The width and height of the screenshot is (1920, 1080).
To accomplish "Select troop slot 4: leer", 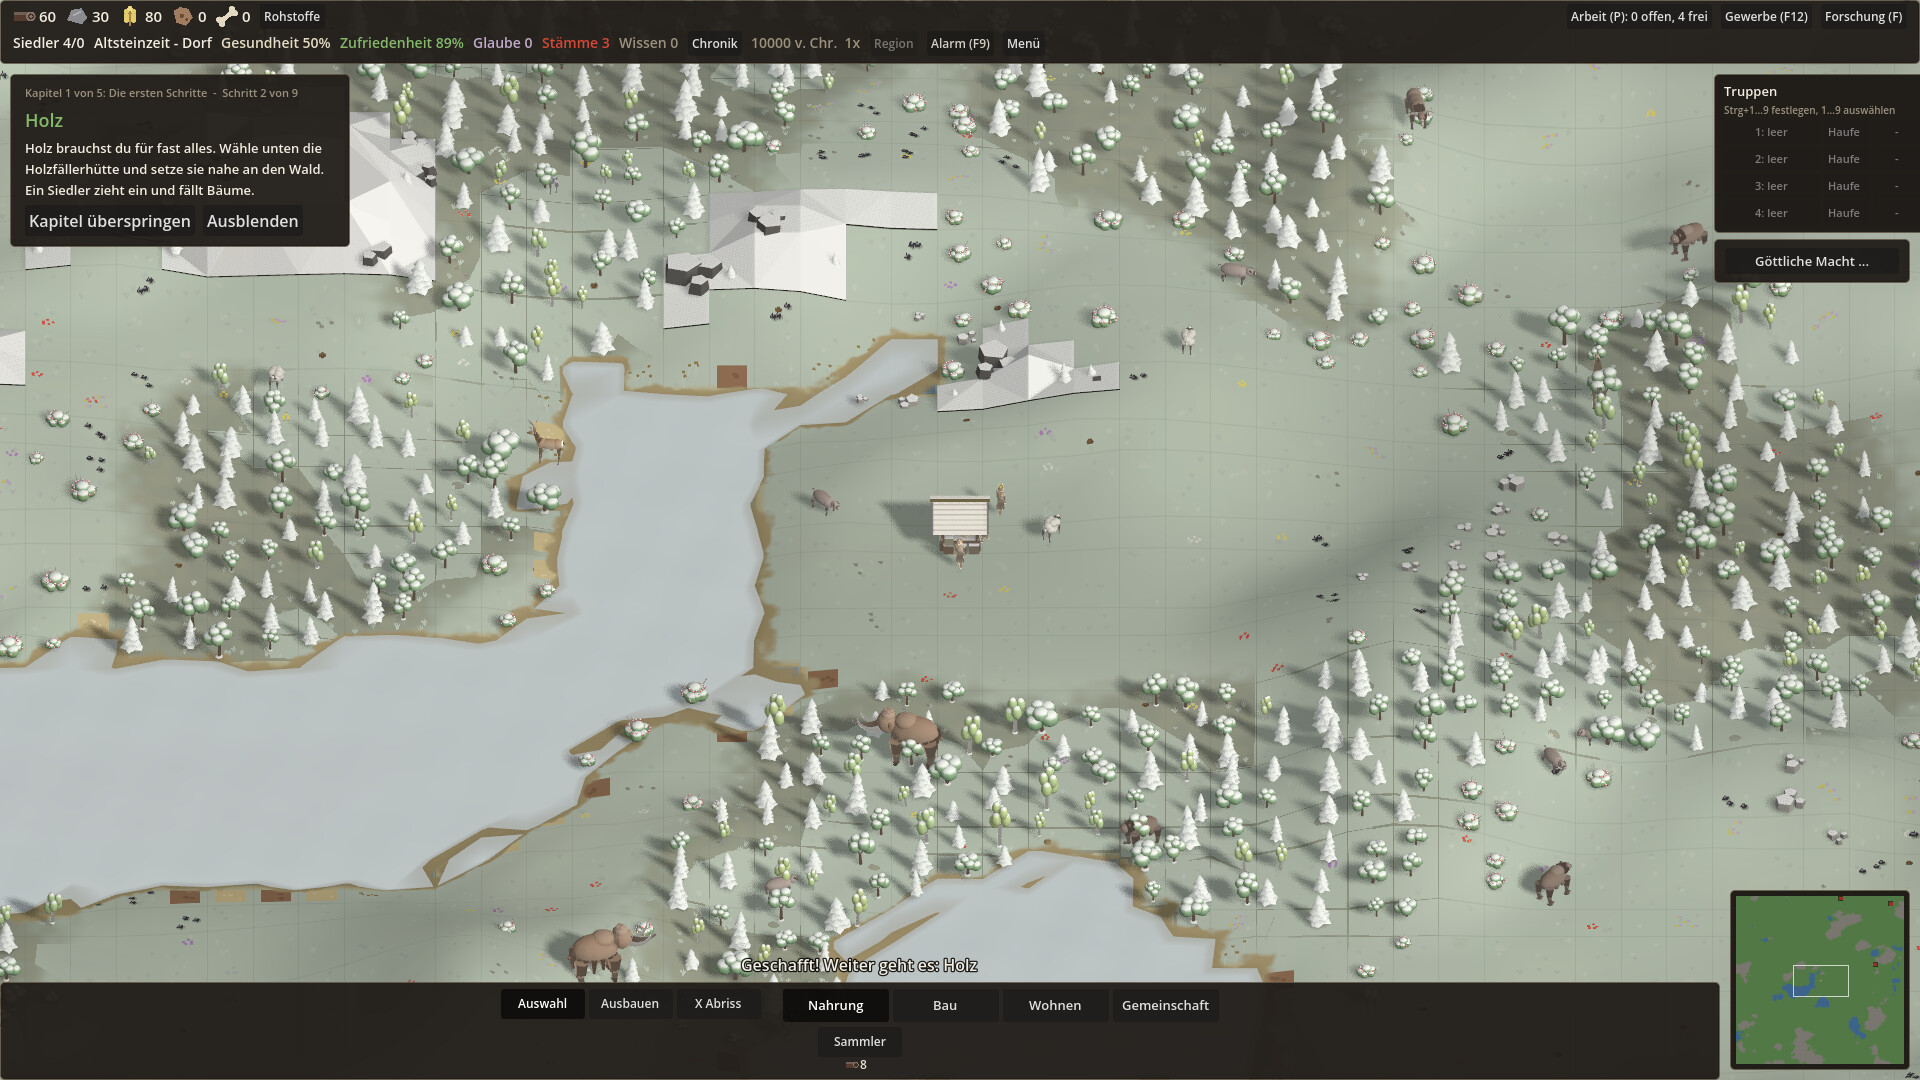I will coord(1770,213).
